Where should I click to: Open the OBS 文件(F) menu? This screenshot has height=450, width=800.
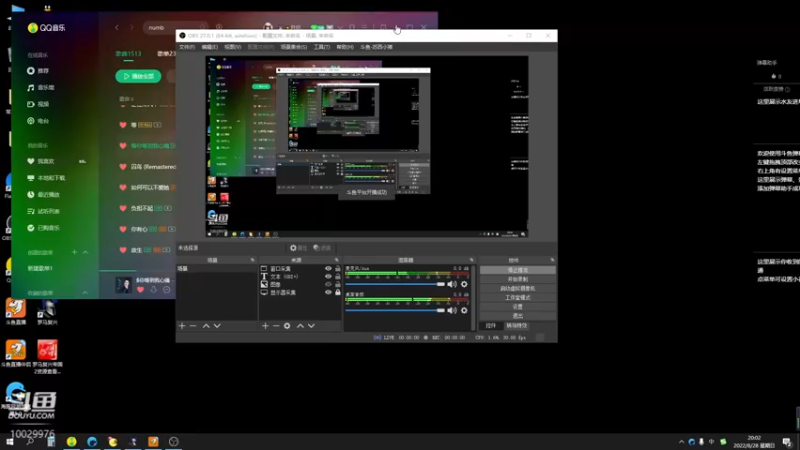click(187, 47)
